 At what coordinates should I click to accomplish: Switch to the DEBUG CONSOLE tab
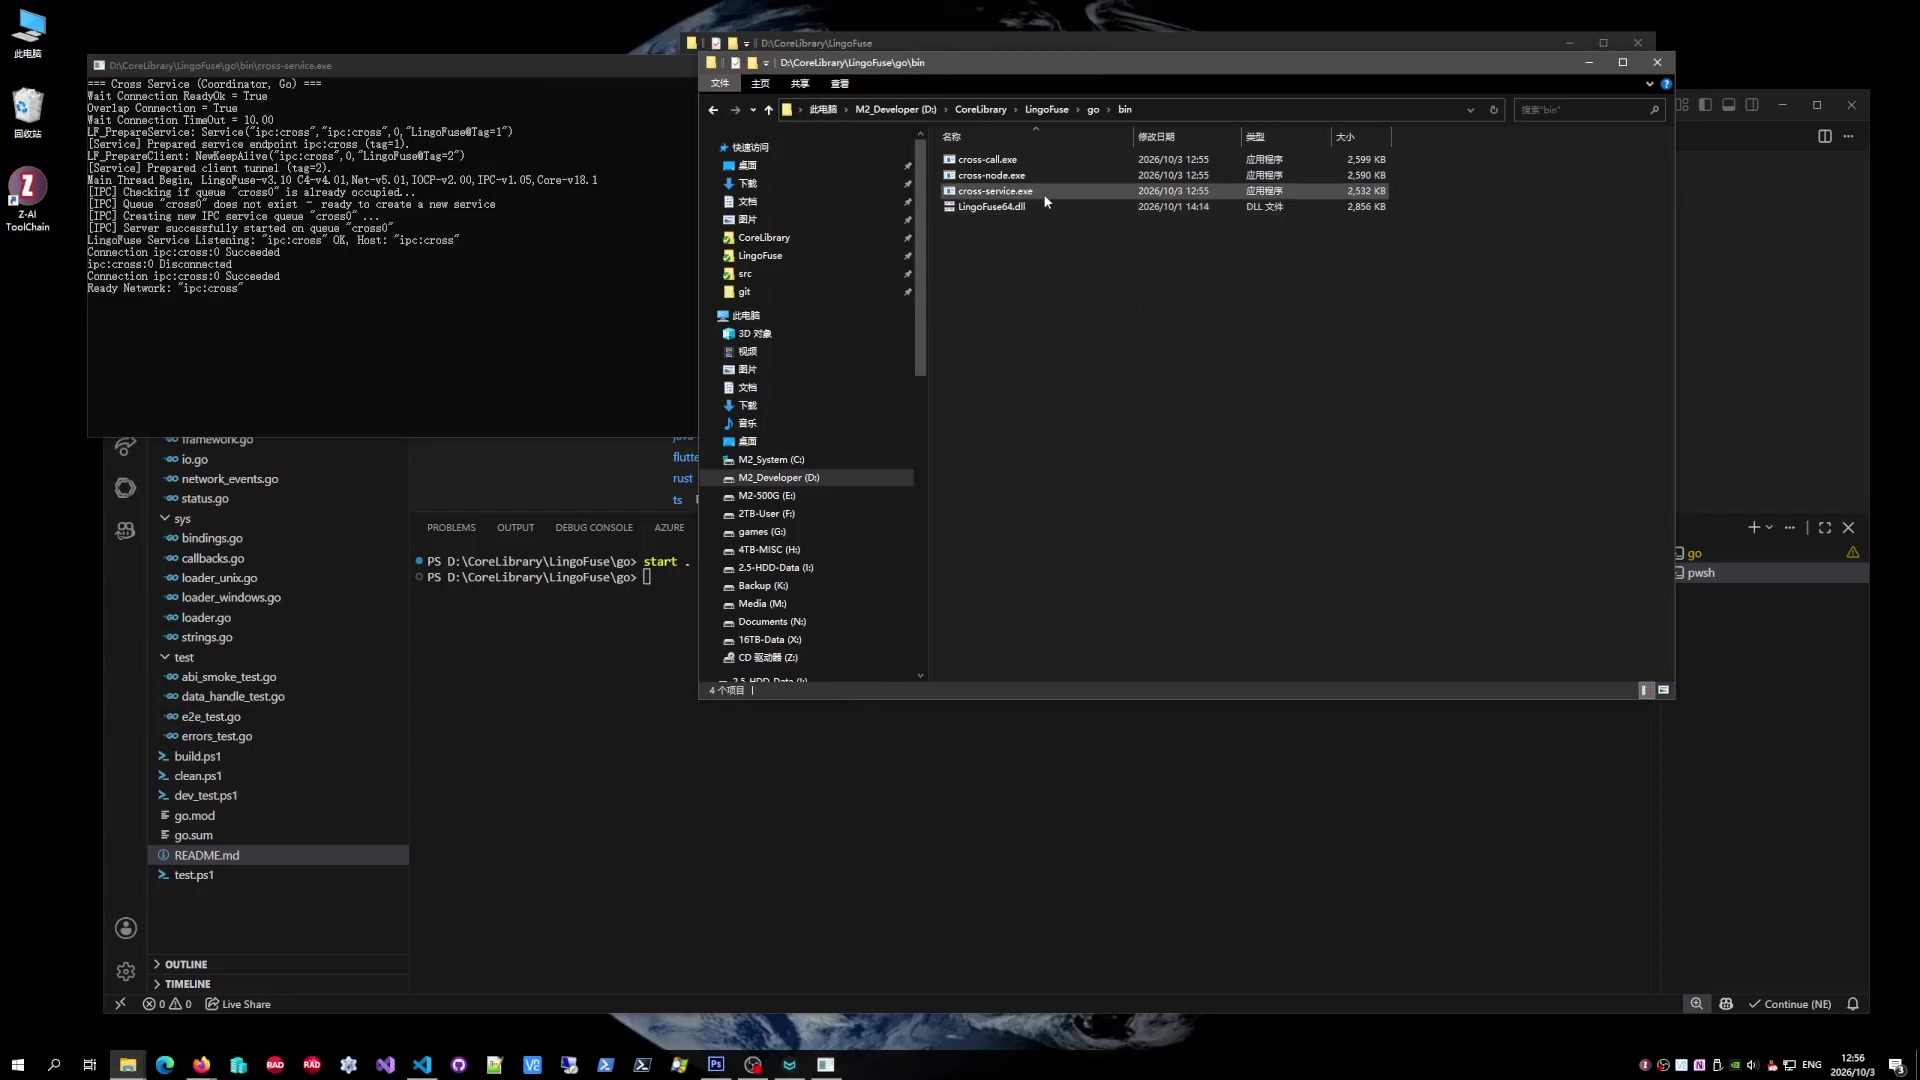(x=594, y=527)
